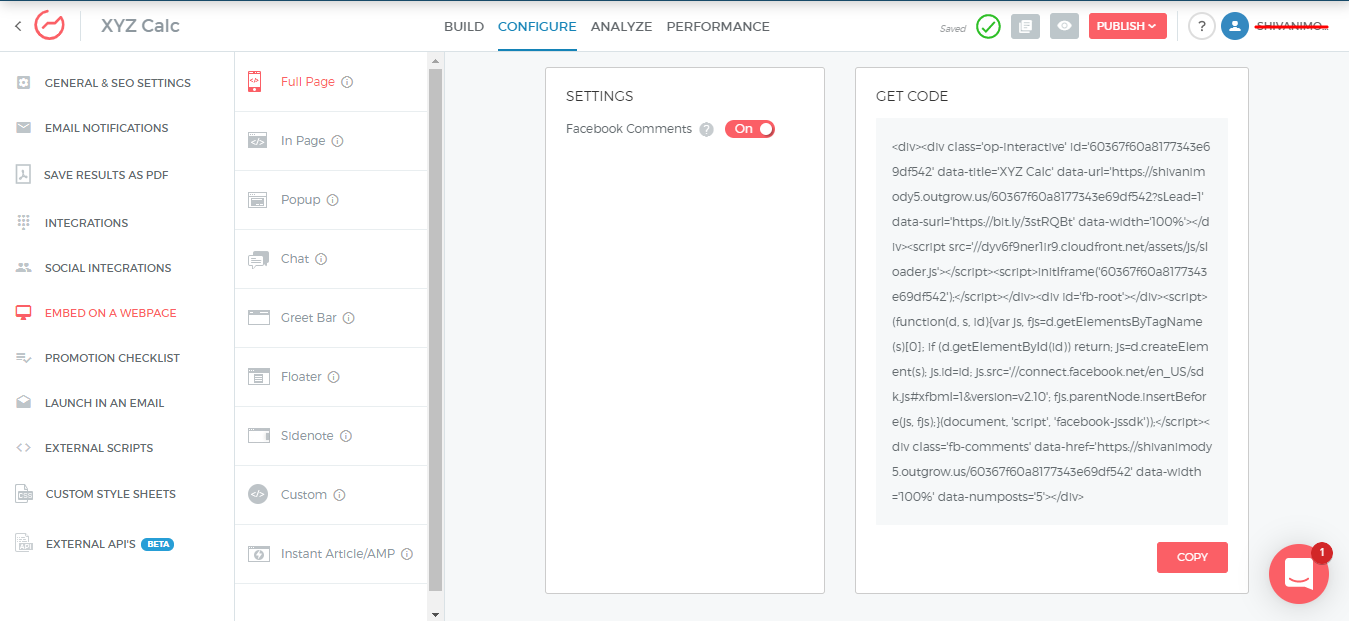Image resolution: width=1349 pixels, height=621 pixels.
Task: Click the back arrow in the header
Action: (18, 26)
